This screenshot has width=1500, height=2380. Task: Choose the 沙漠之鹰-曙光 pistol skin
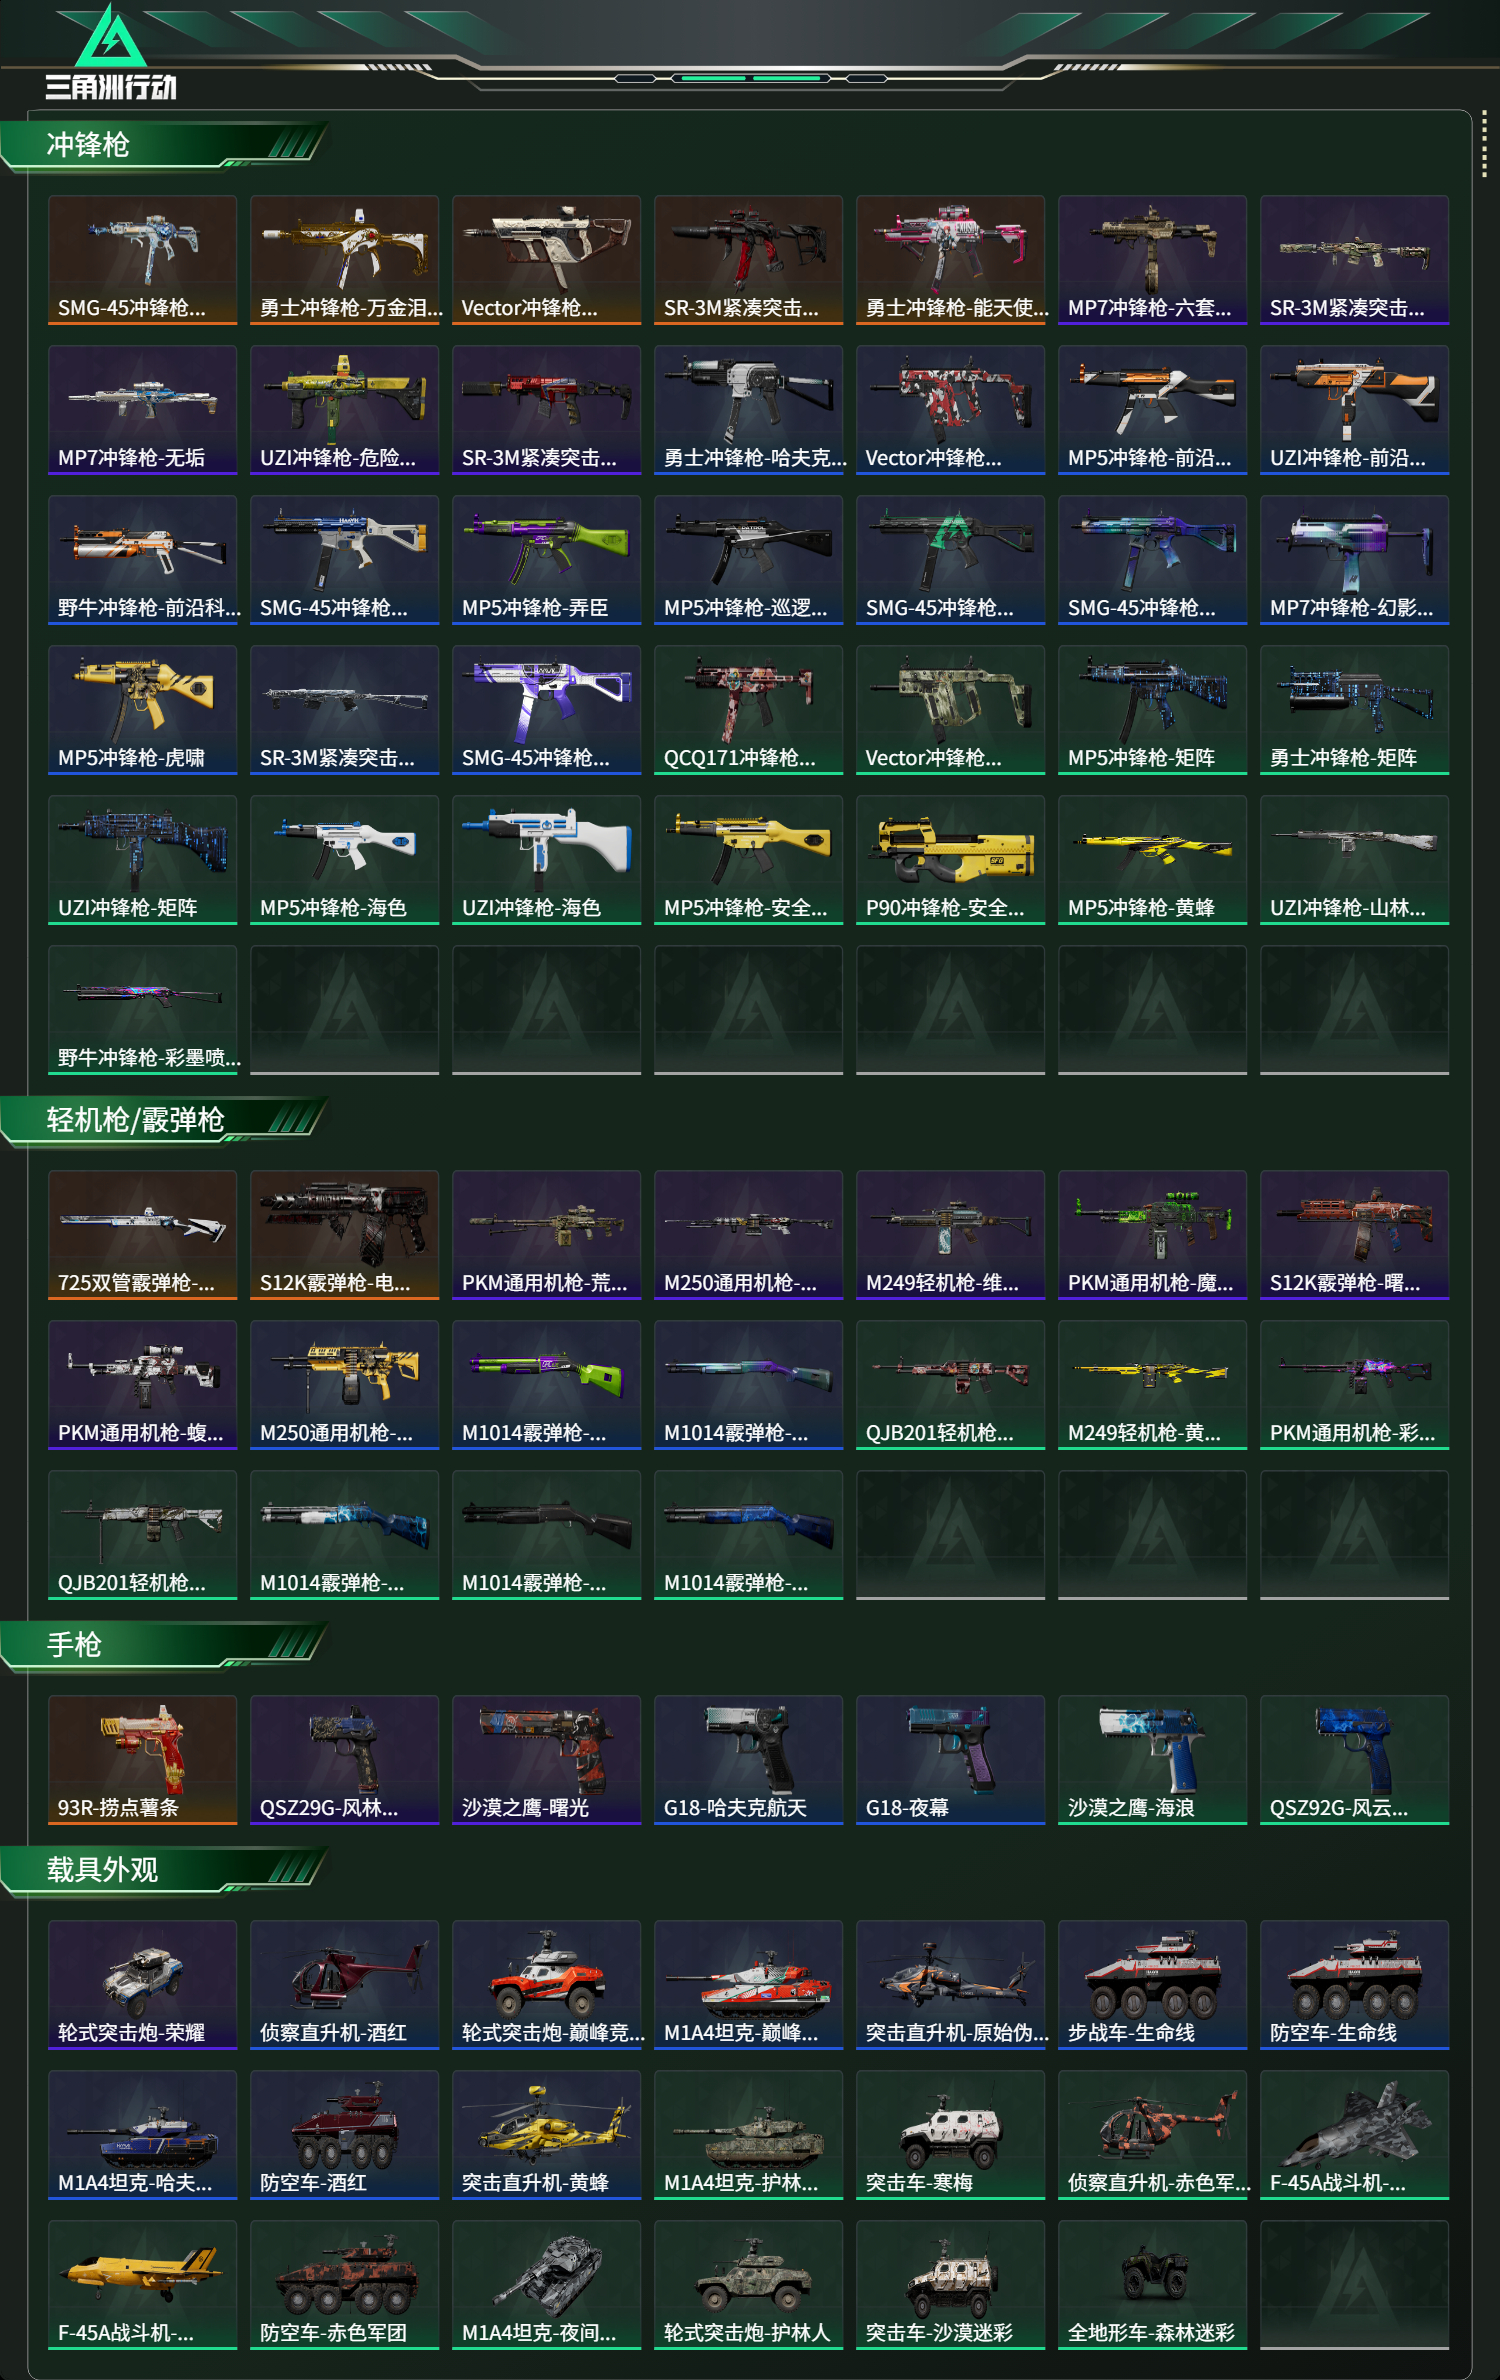pos(546,1760)
